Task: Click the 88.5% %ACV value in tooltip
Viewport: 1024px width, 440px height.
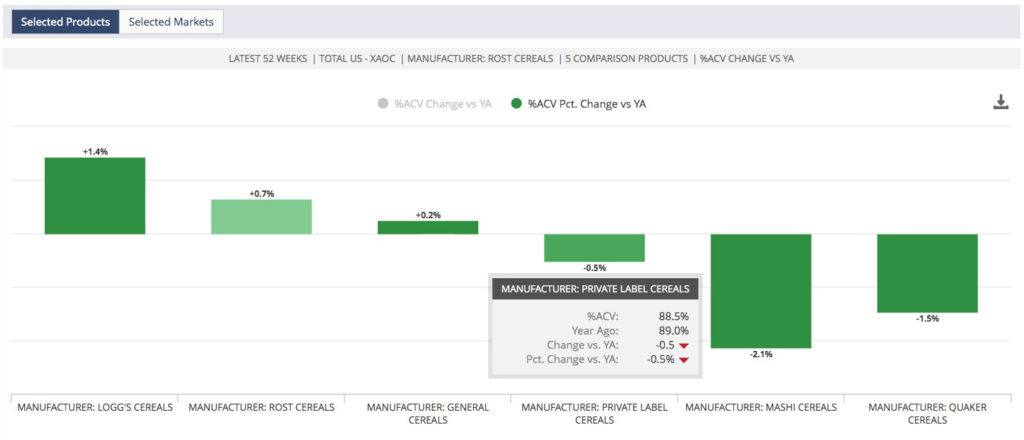Action: [x=673, y=317]
